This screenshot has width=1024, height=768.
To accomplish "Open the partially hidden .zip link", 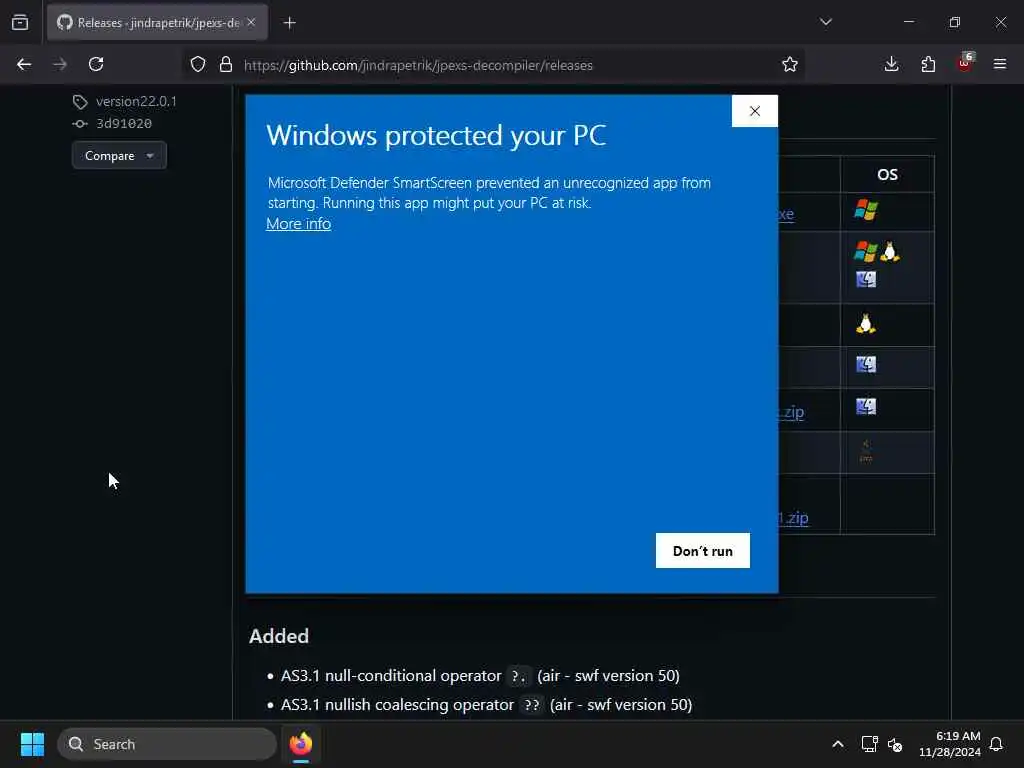I will 792,411.
